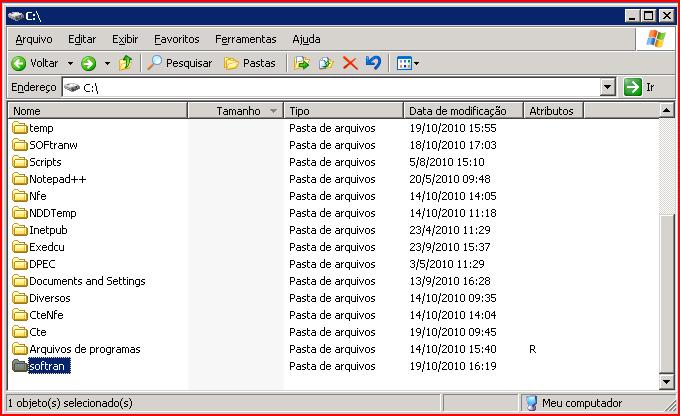Sort by the Nome column header

click(x=98, y=111)
